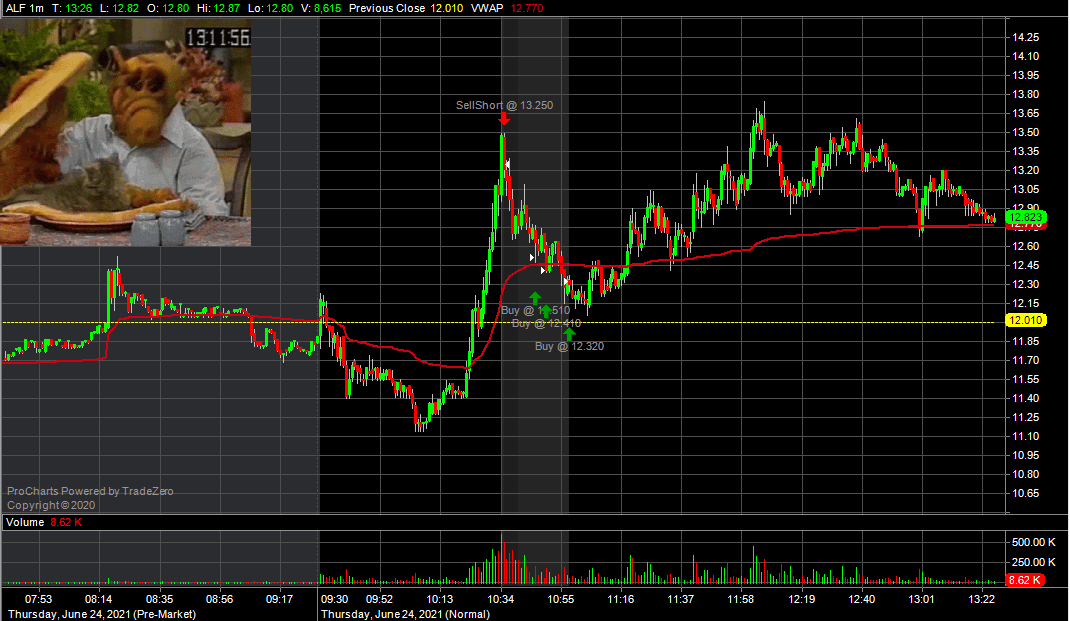Click the T: 13:26 time readout
The height and width of the screenshot is (621, 1070).
[x=72, y=8]
